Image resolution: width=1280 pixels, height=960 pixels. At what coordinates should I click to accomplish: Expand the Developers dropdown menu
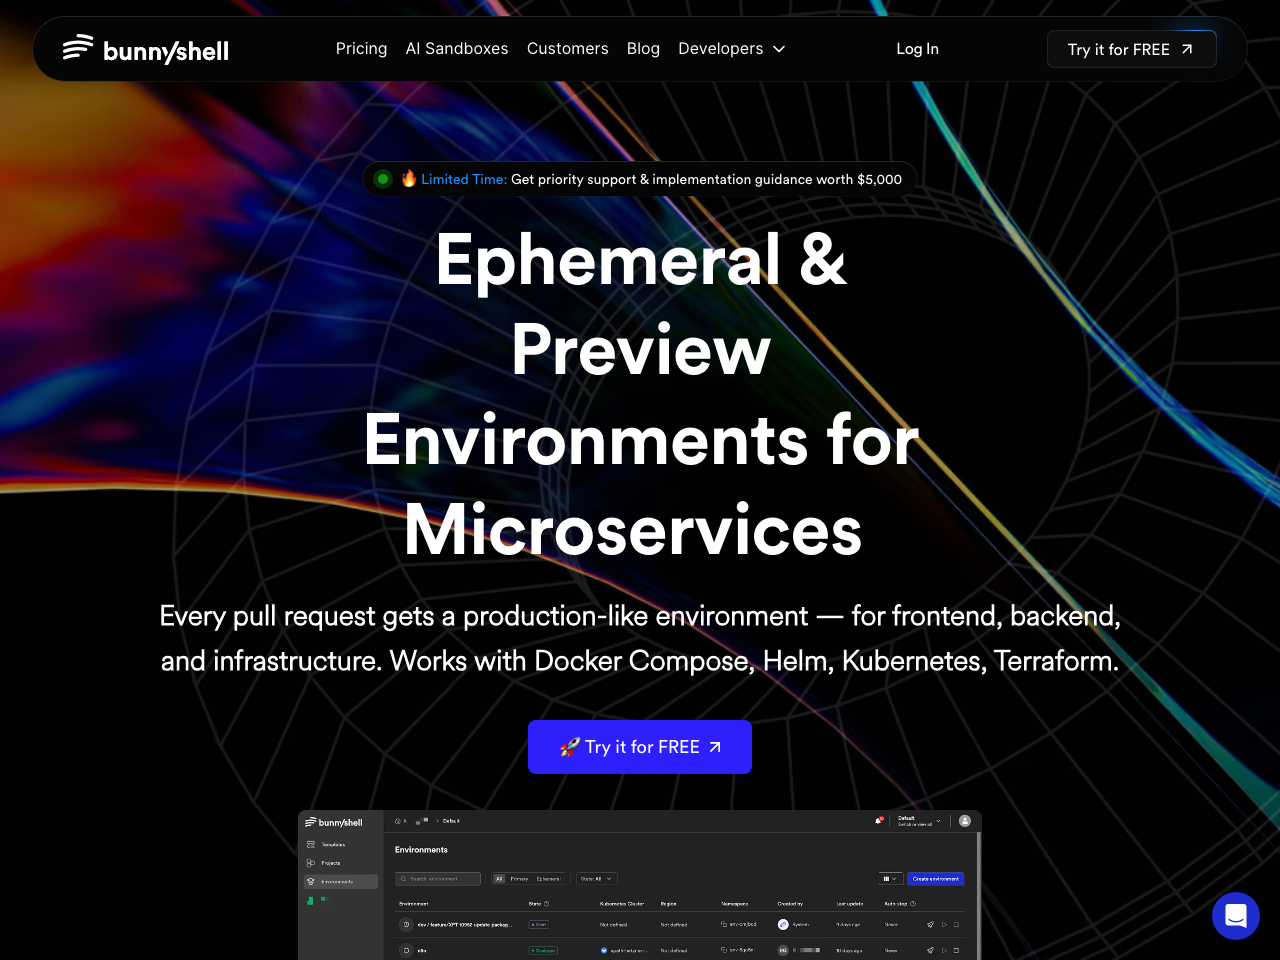[731, 49]
